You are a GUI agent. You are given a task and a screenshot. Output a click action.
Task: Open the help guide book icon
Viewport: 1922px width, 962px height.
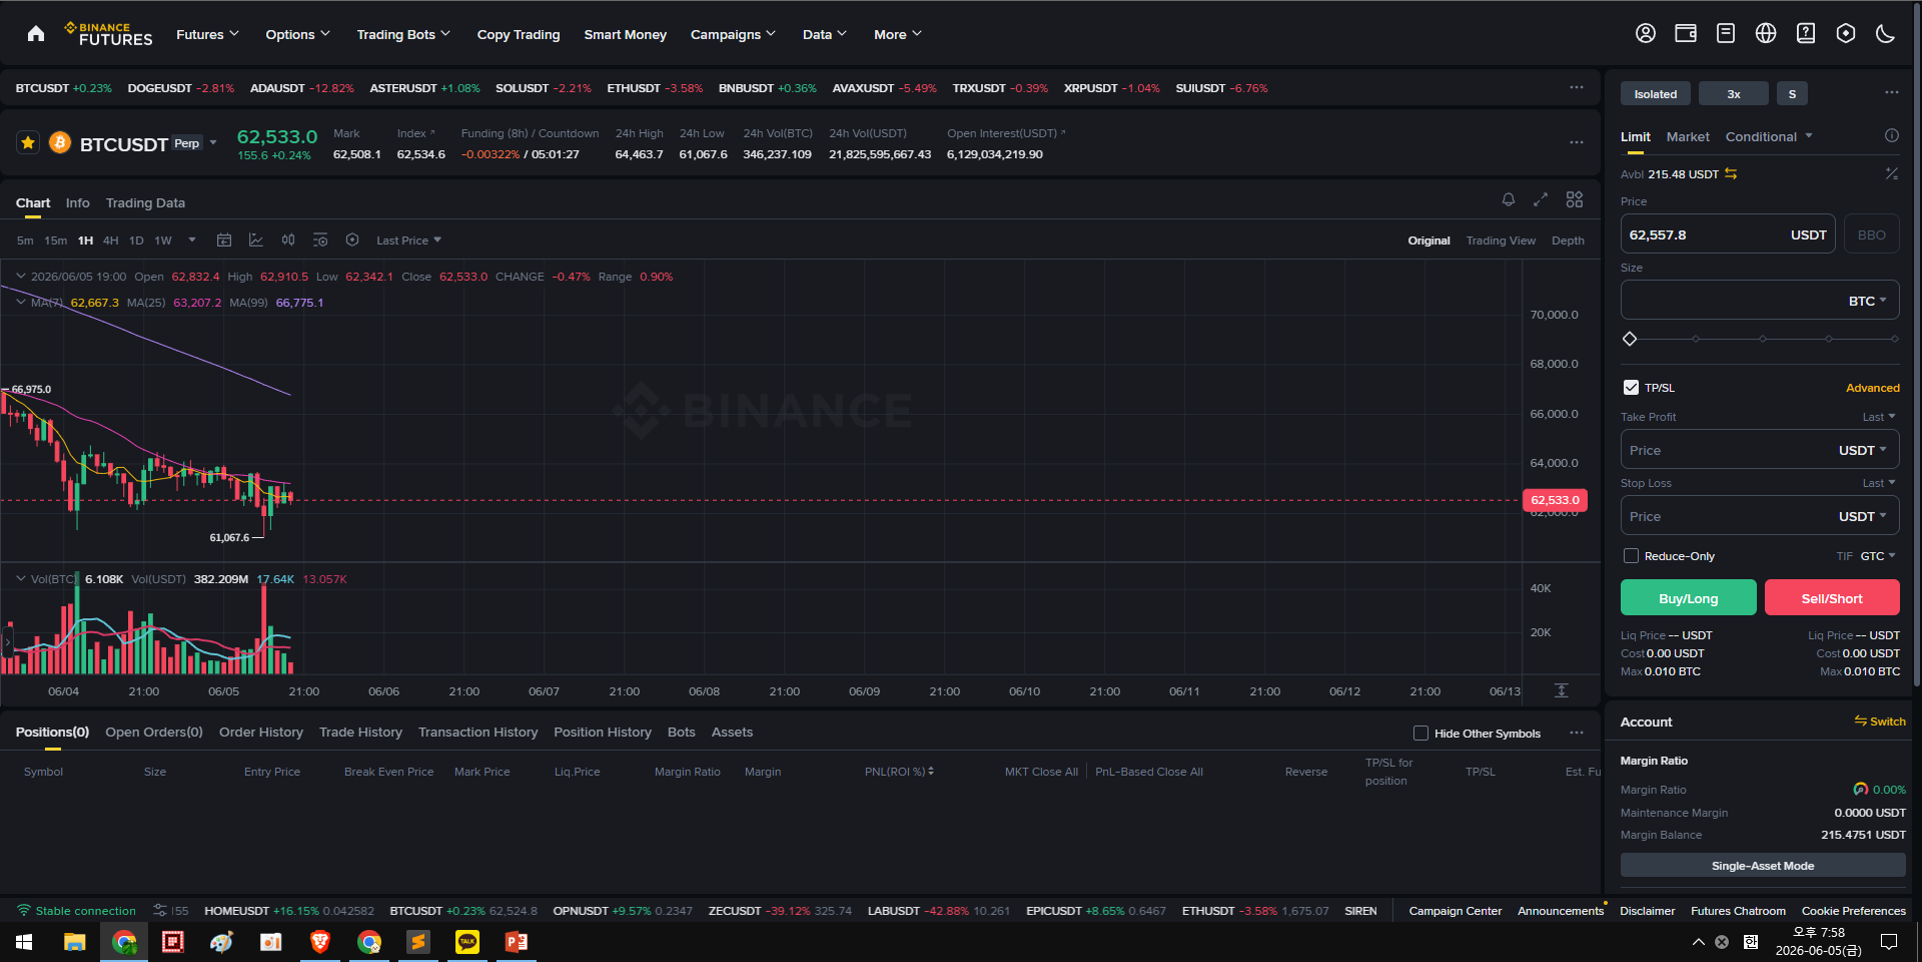pos(1806,34)
